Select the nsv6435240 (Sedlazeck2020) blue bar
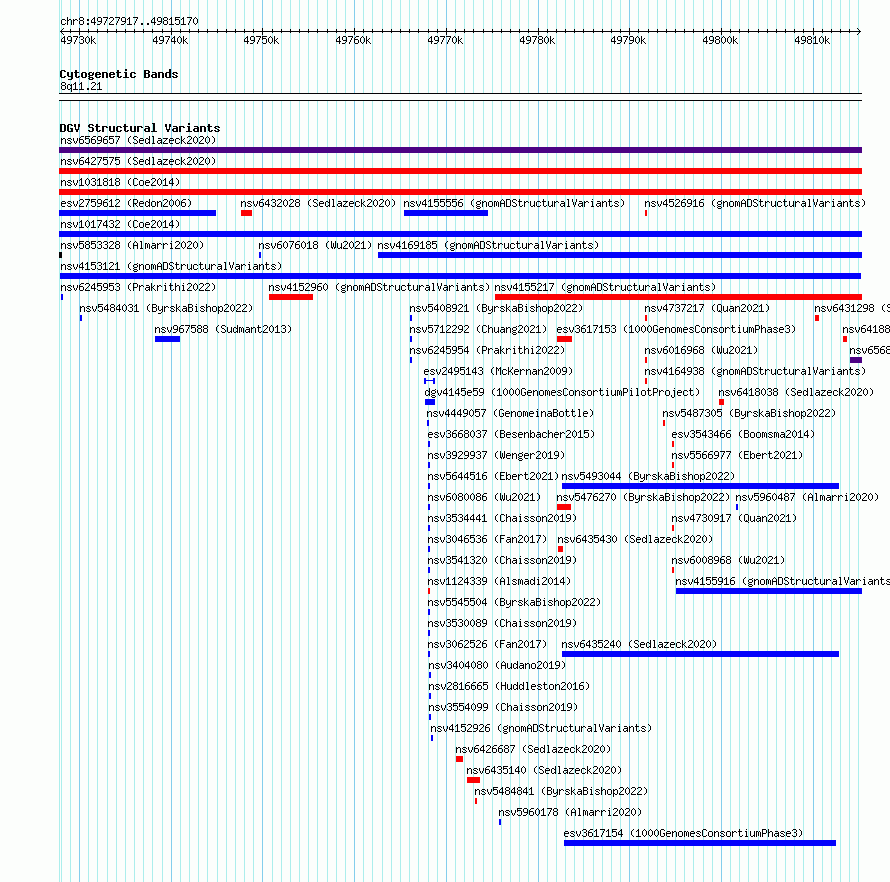This screenshot has width=890, height=882. (700, 654)
